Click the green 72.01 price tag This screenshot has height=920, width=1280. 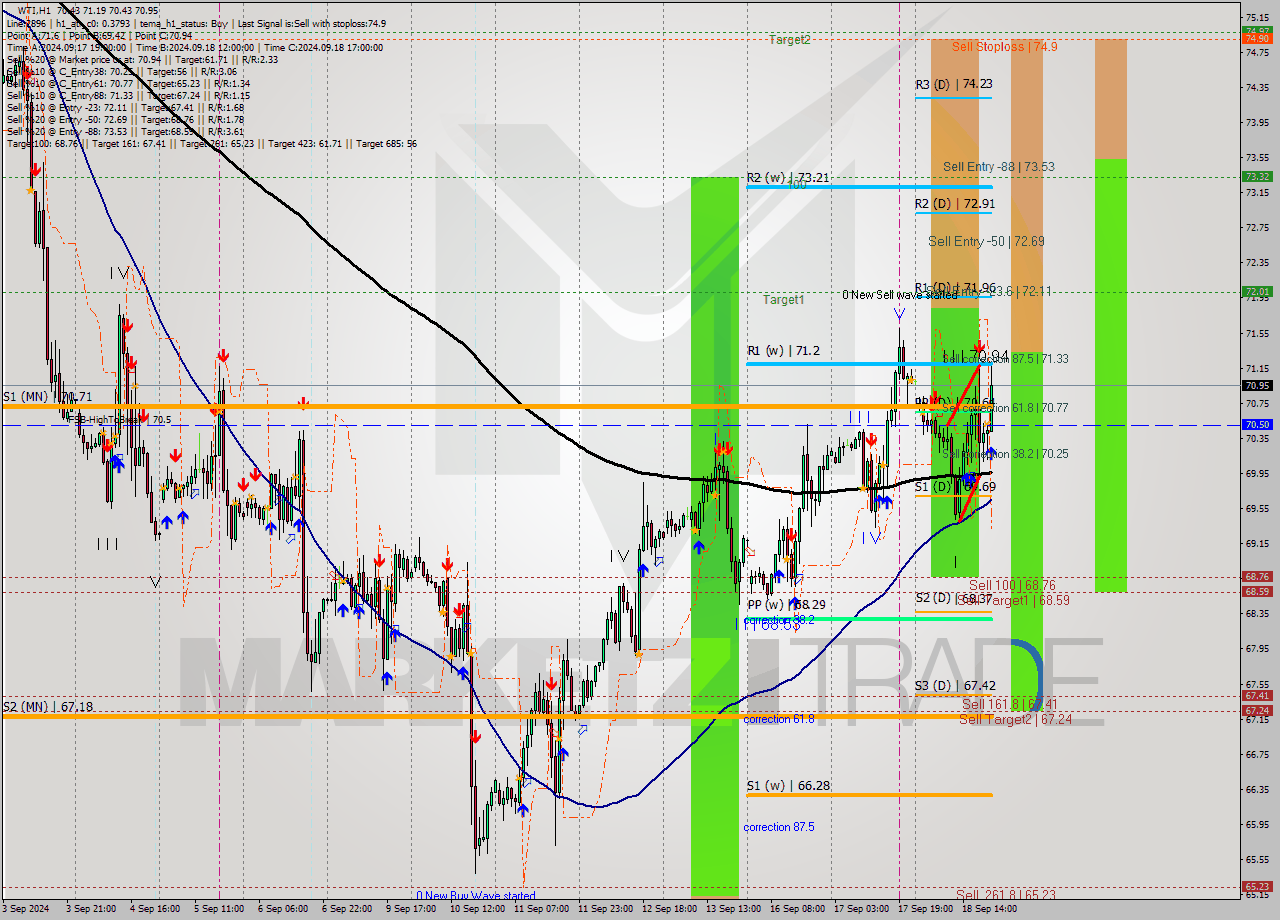point(1257,292)
